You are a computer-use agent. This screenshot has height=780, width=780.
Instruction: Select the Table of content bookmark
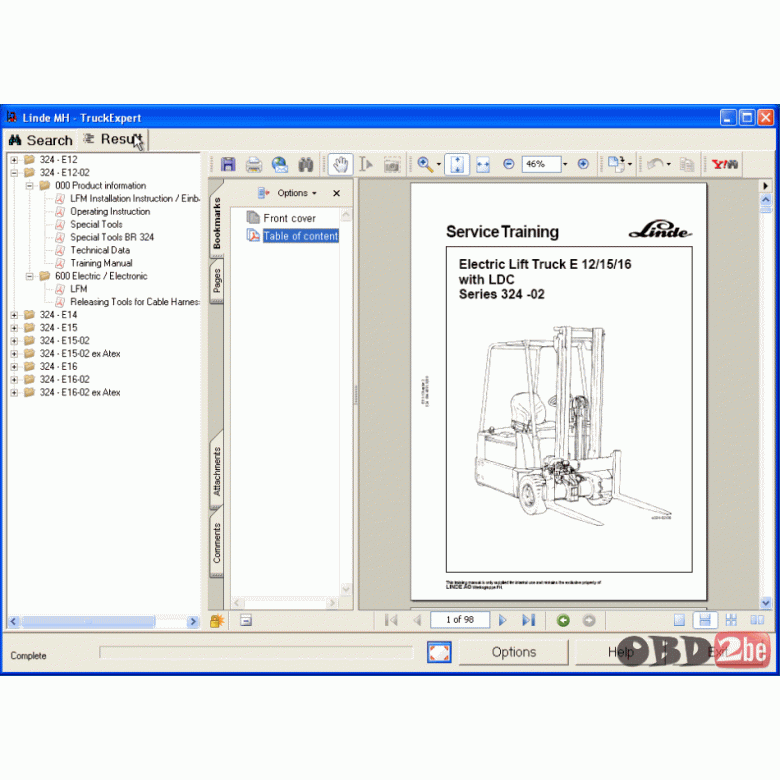(x=300, y=236)
